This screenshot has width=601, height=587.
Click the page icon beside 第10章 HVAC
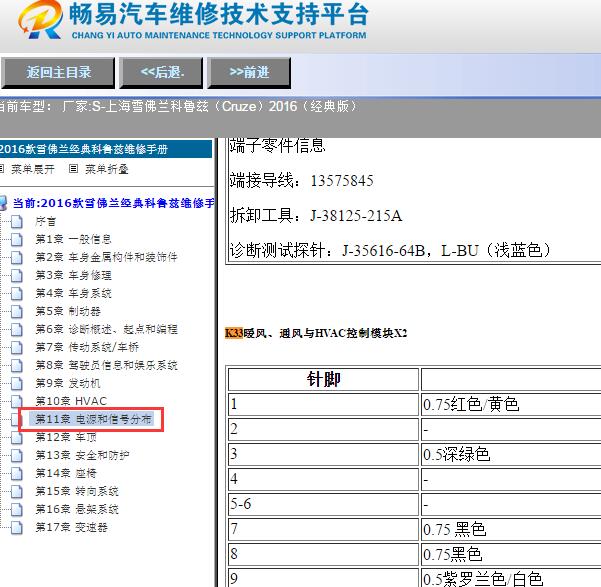click(x=16, y=401)
